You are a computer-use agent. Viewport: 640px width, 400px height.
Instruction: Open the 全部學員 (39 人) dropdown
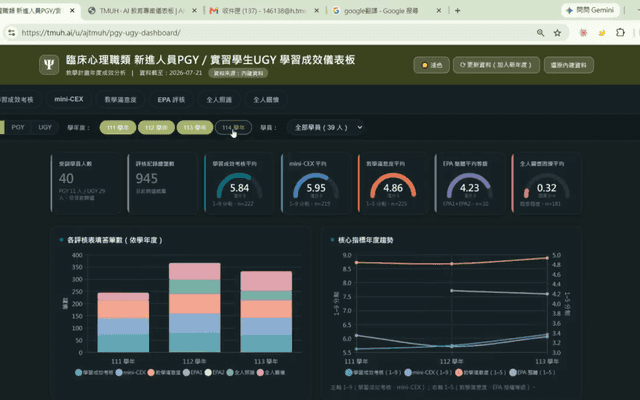click(326, 127)
